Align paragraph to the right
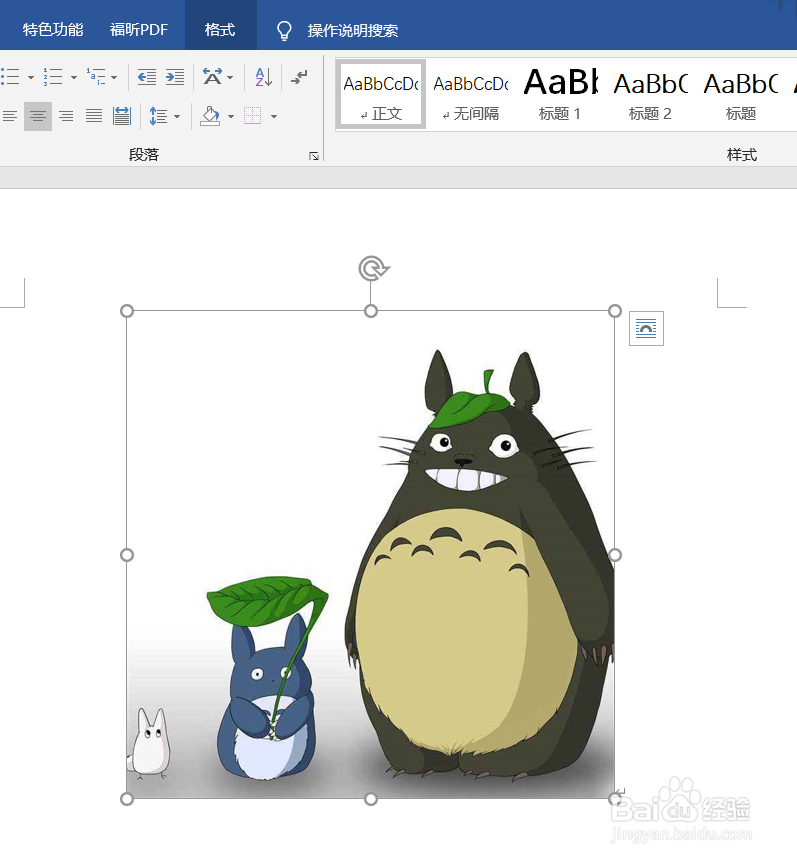Screen dimensions: 797x862 (66, 116)
